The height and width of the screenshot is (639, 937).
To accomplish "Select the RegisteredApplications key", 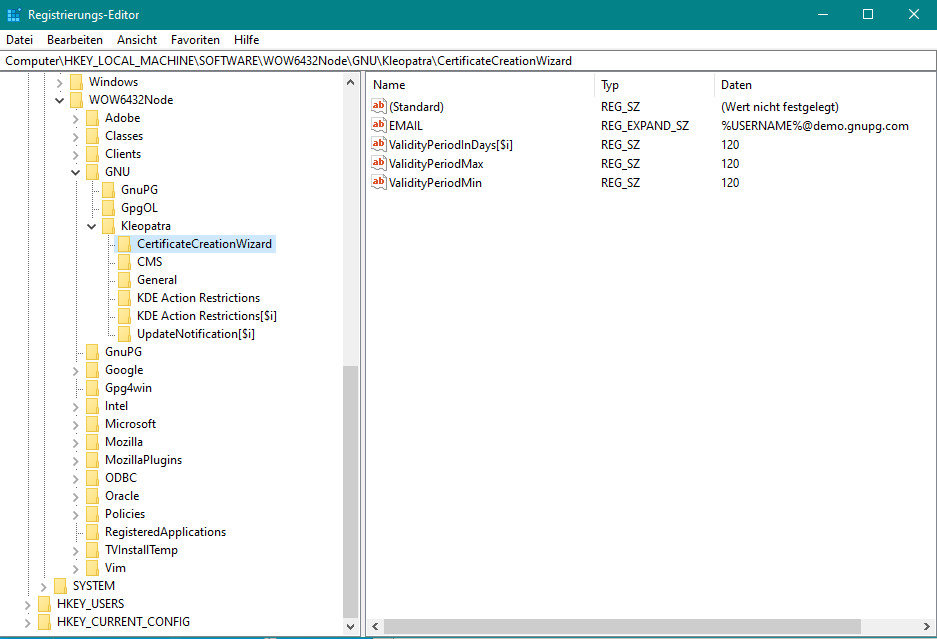I will (x=166, y=532).
